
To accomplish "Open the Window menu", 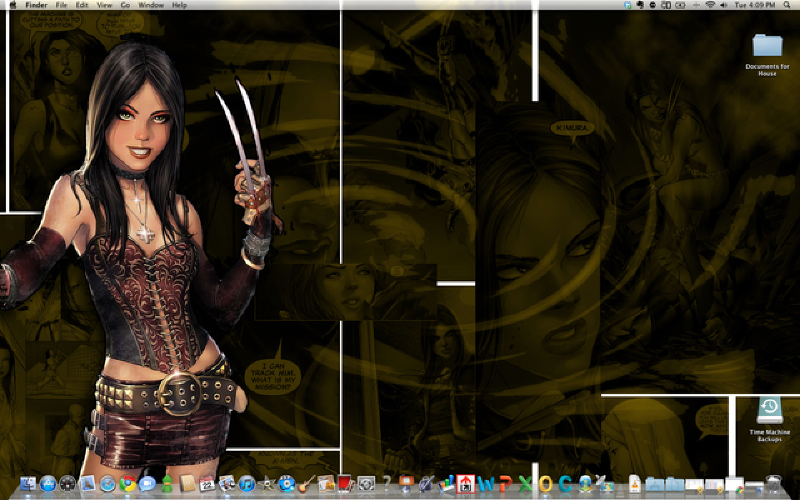I will [151, 5].
